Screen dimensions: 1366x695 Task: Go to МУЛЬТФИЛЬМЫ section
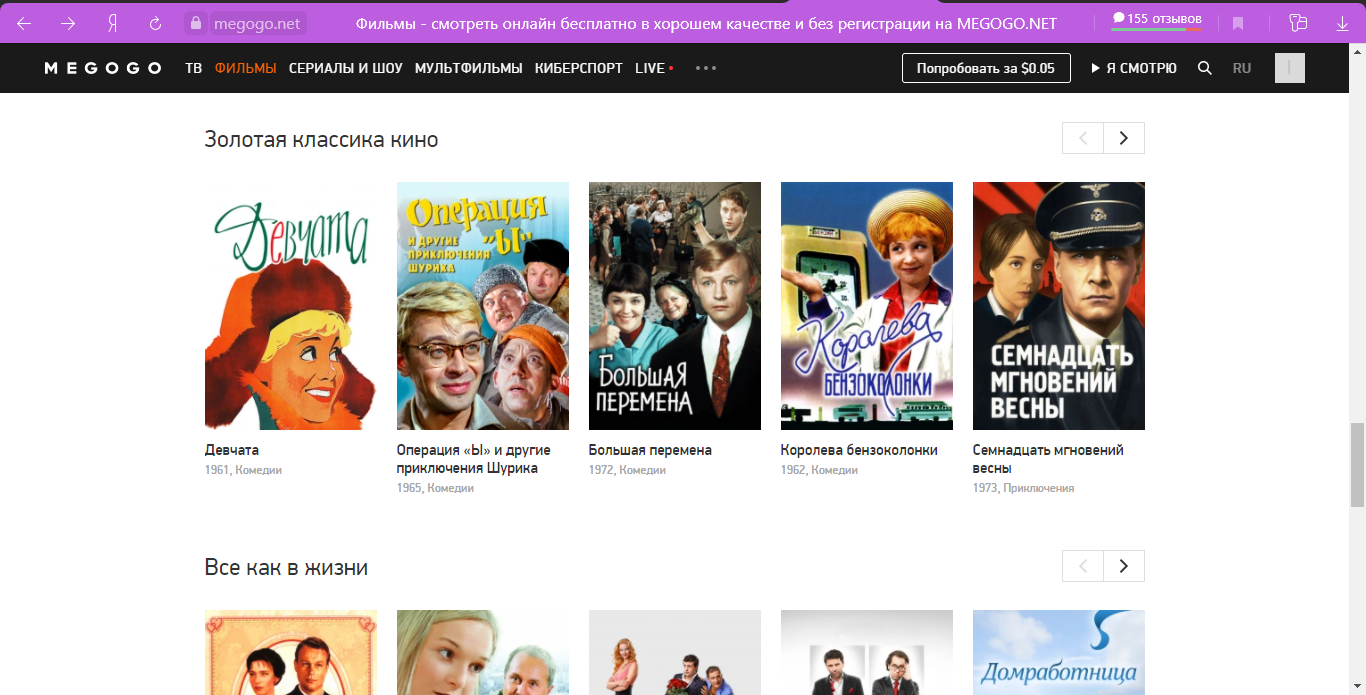[x=469, y=68]
